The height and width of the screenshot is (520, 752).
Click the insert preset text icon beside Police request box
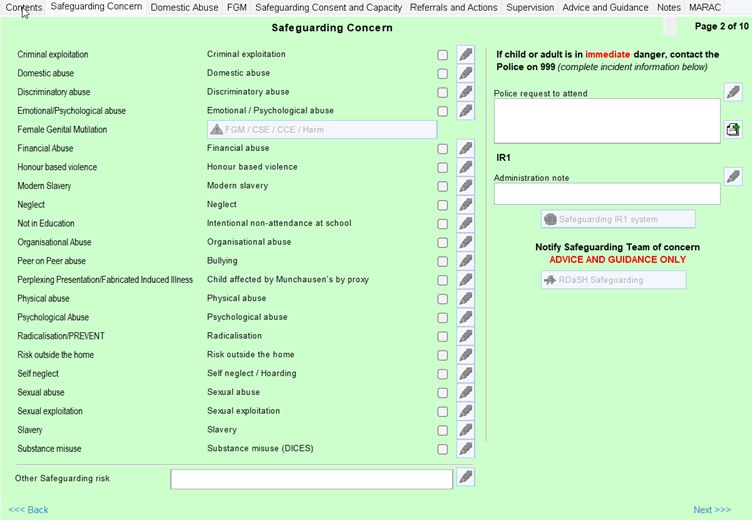tap(733, 129)
